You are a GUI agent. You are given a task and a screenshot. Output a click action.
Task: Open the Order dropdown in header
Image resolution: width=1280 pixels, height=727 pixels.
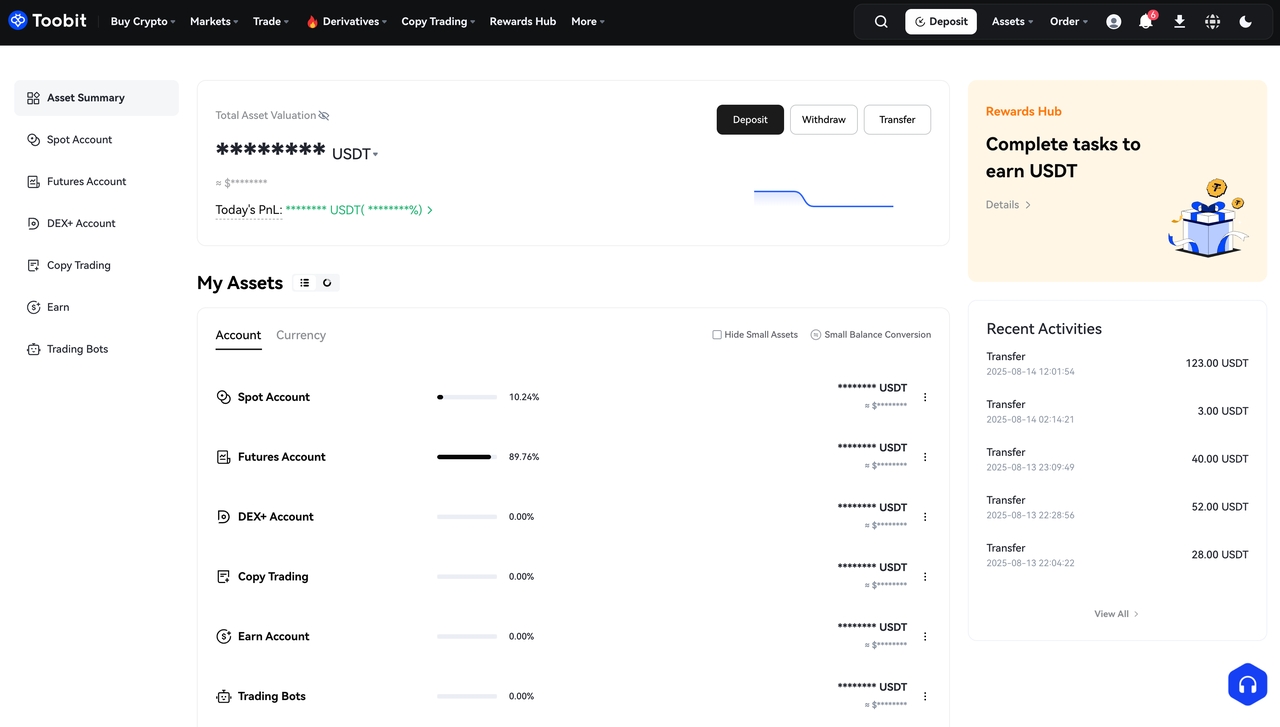pos(1069,21)
